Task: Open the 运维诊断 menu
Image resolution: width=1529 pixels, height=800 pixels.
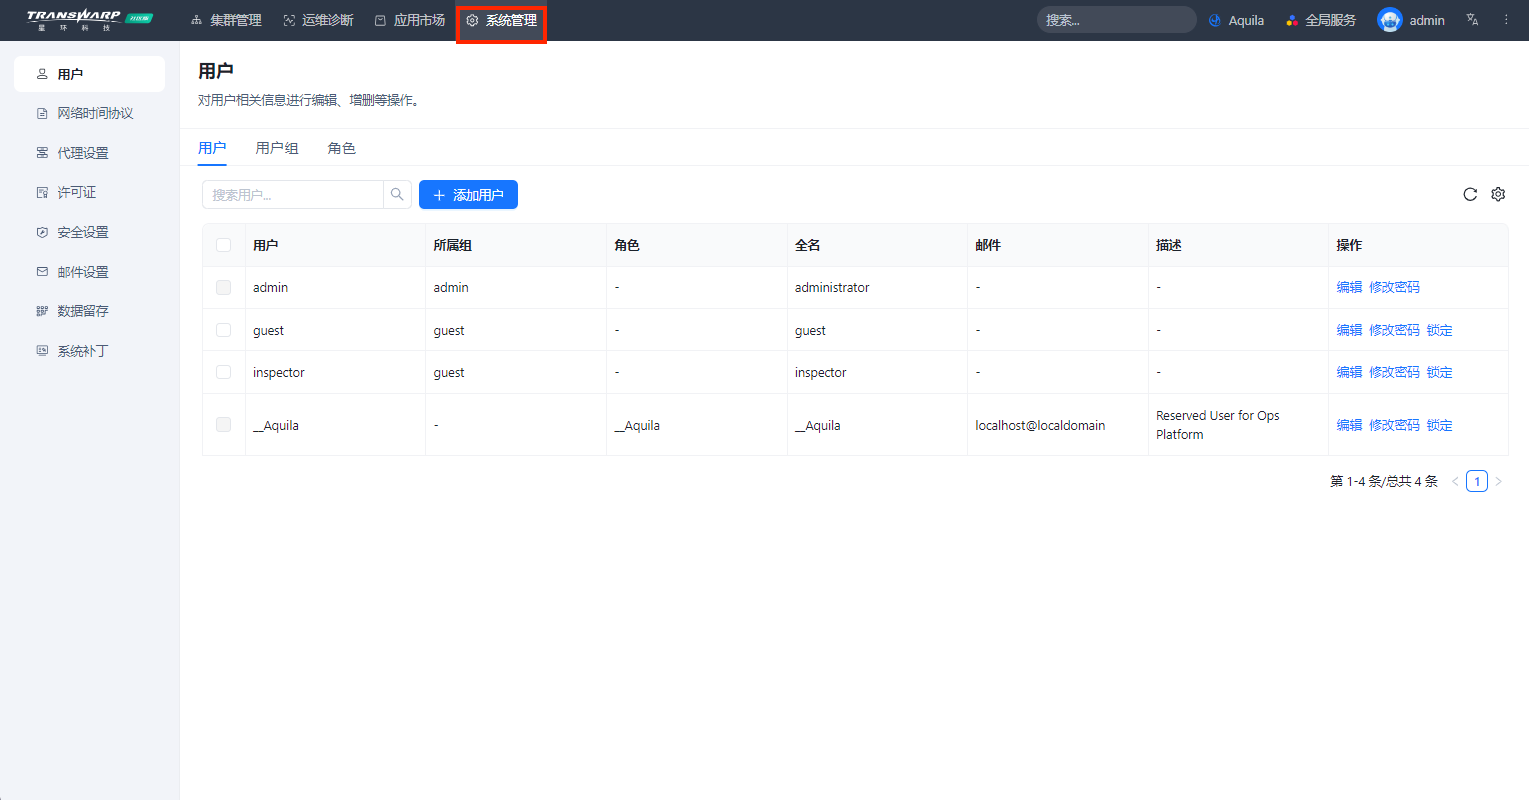Action: [318, 20]
